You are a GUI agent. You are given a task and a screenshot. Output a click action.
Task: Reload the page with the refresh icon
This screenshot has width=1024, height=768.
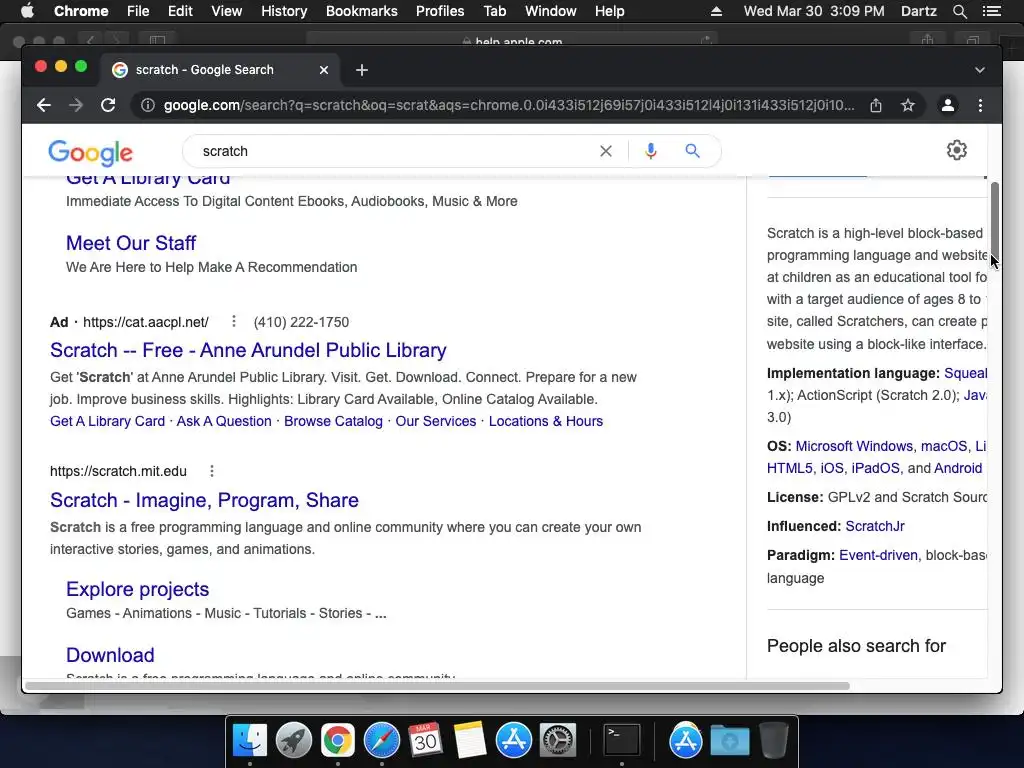(x=108, y=105)
